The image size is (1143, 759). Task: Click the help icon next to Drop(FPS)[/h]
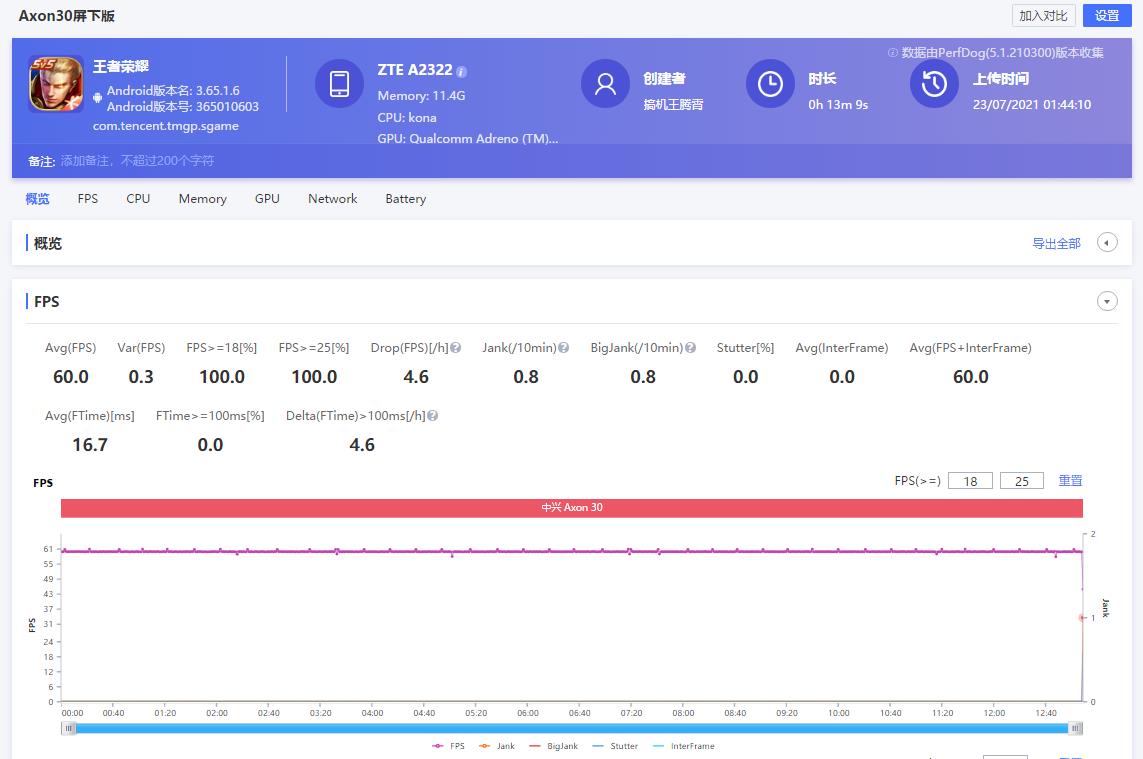click(456, 348)
